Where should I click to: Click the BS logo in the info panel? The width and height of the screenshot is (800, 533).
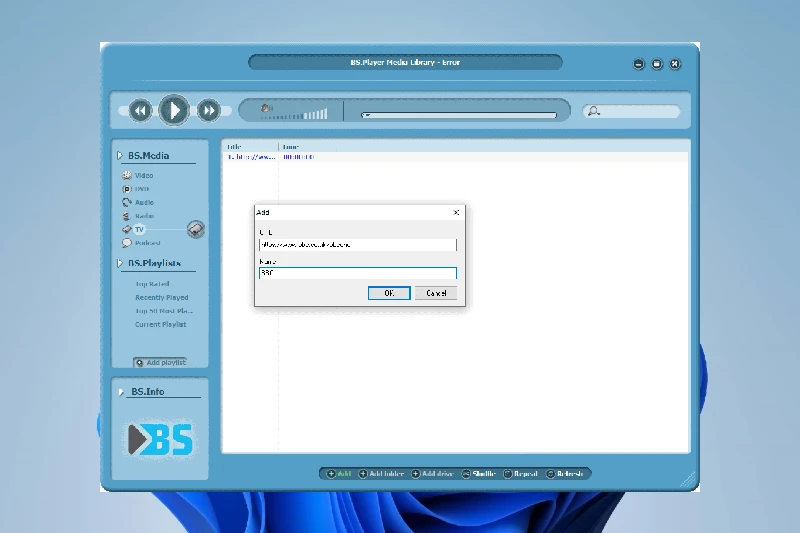160,439
